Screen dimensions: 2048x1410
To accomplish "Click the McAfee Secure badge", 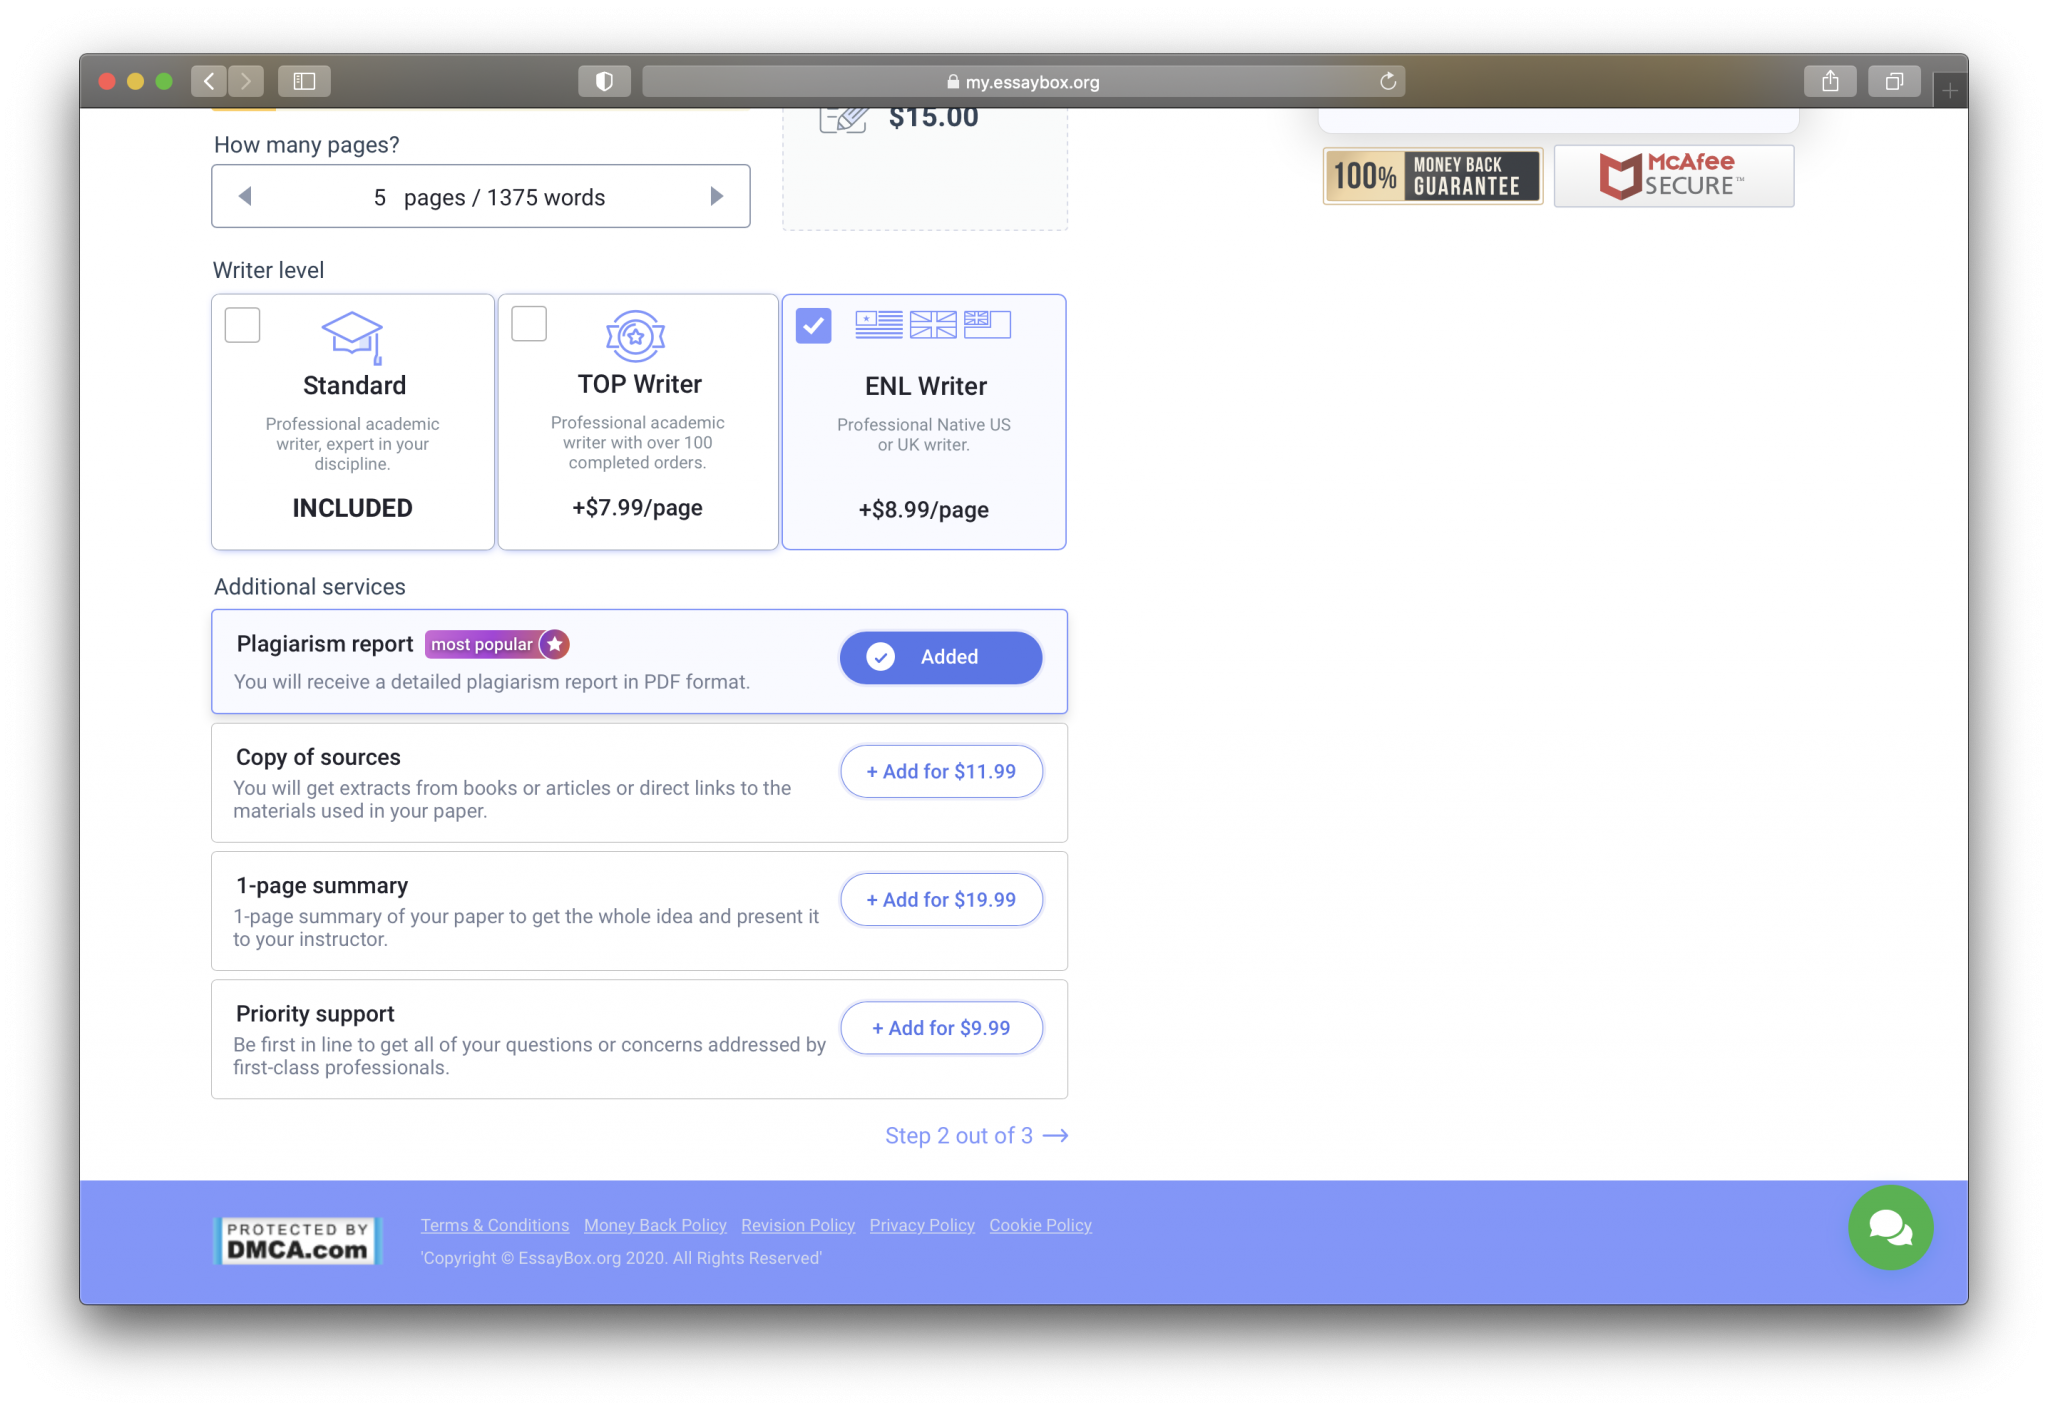I will [1674, 176].
